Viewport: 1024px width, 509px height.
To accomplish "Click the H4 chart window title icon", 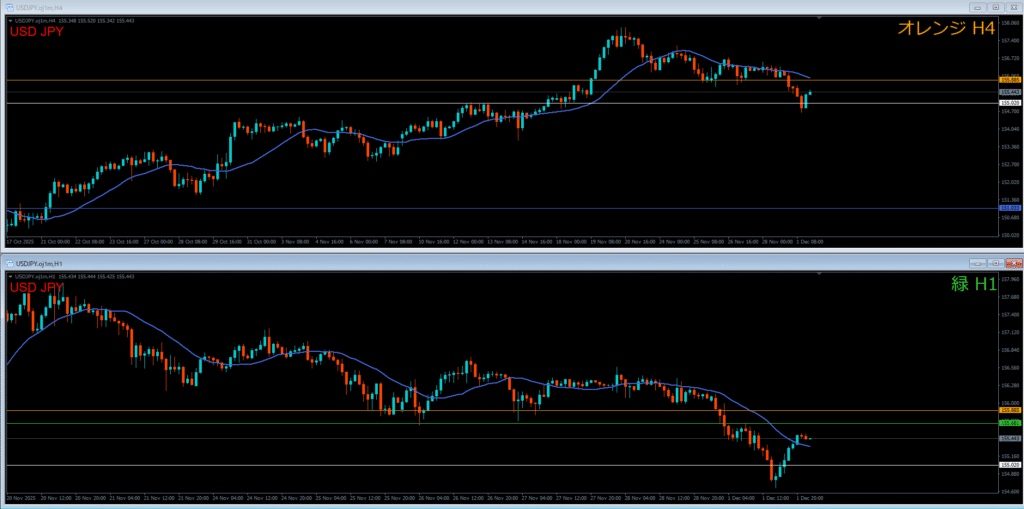I will [x=8, y=7].
